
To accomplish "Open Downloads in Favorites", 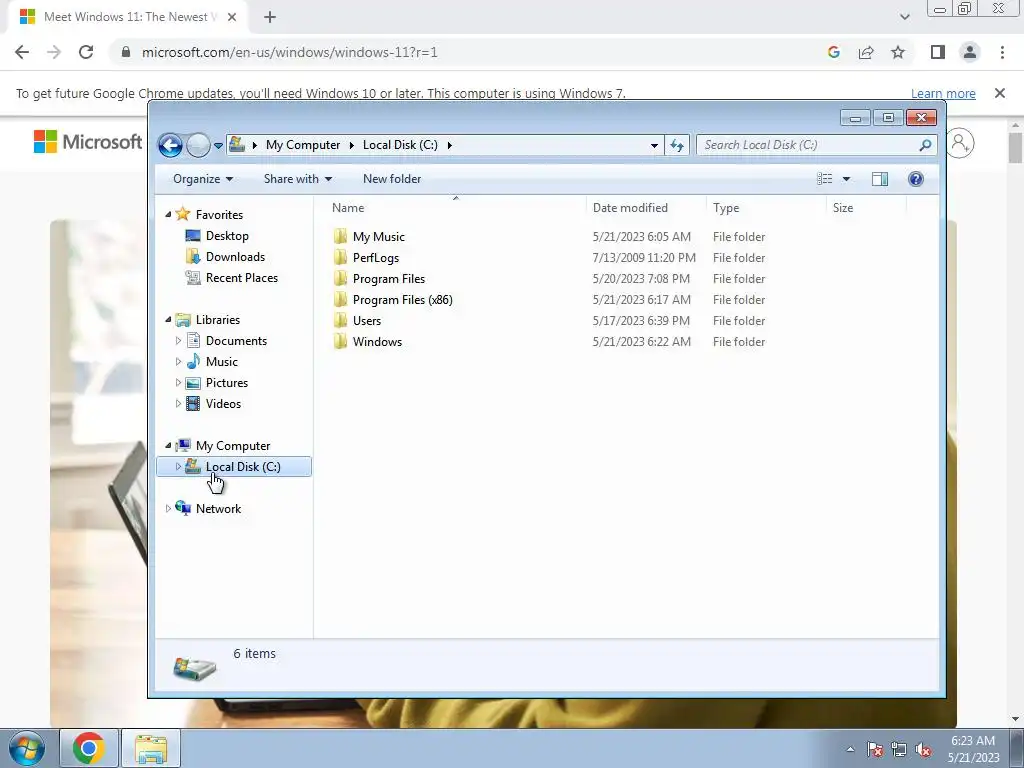I will pos(235,257).
